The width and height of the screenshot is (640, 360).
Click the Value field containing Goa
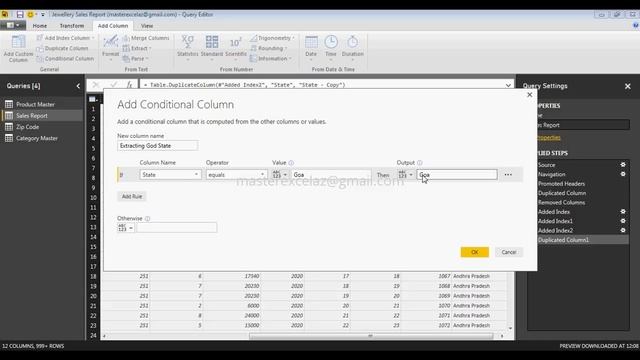[x=331, y=175]
